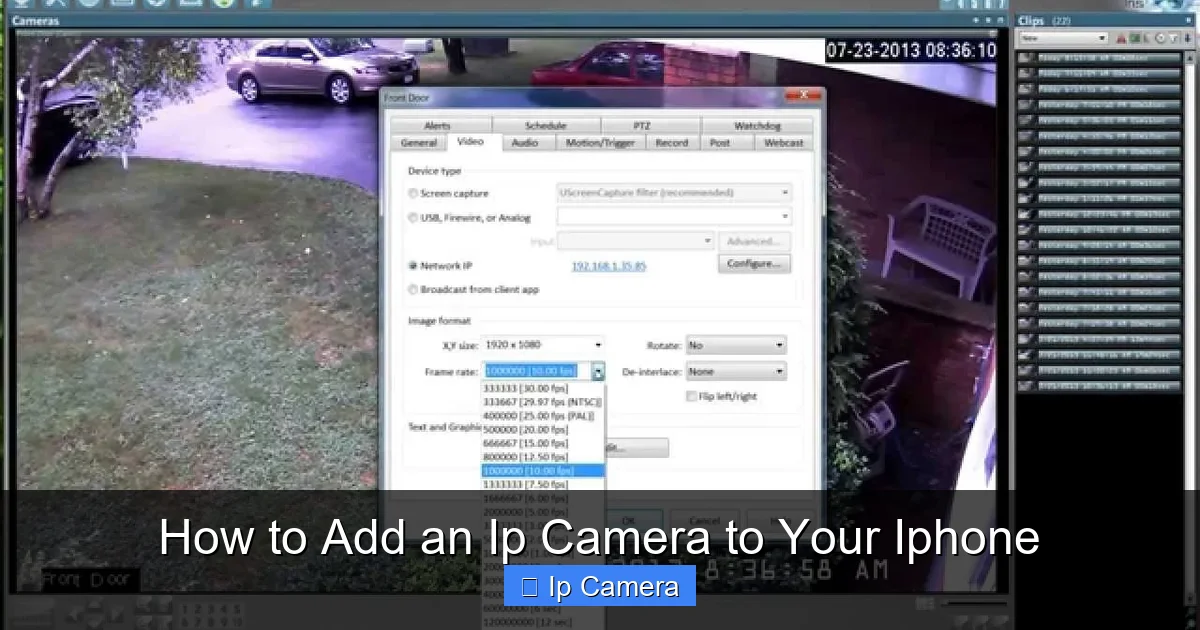Switch to the Motion/Trigger tab
This screenshot has width=1200, height=630.
600,143
